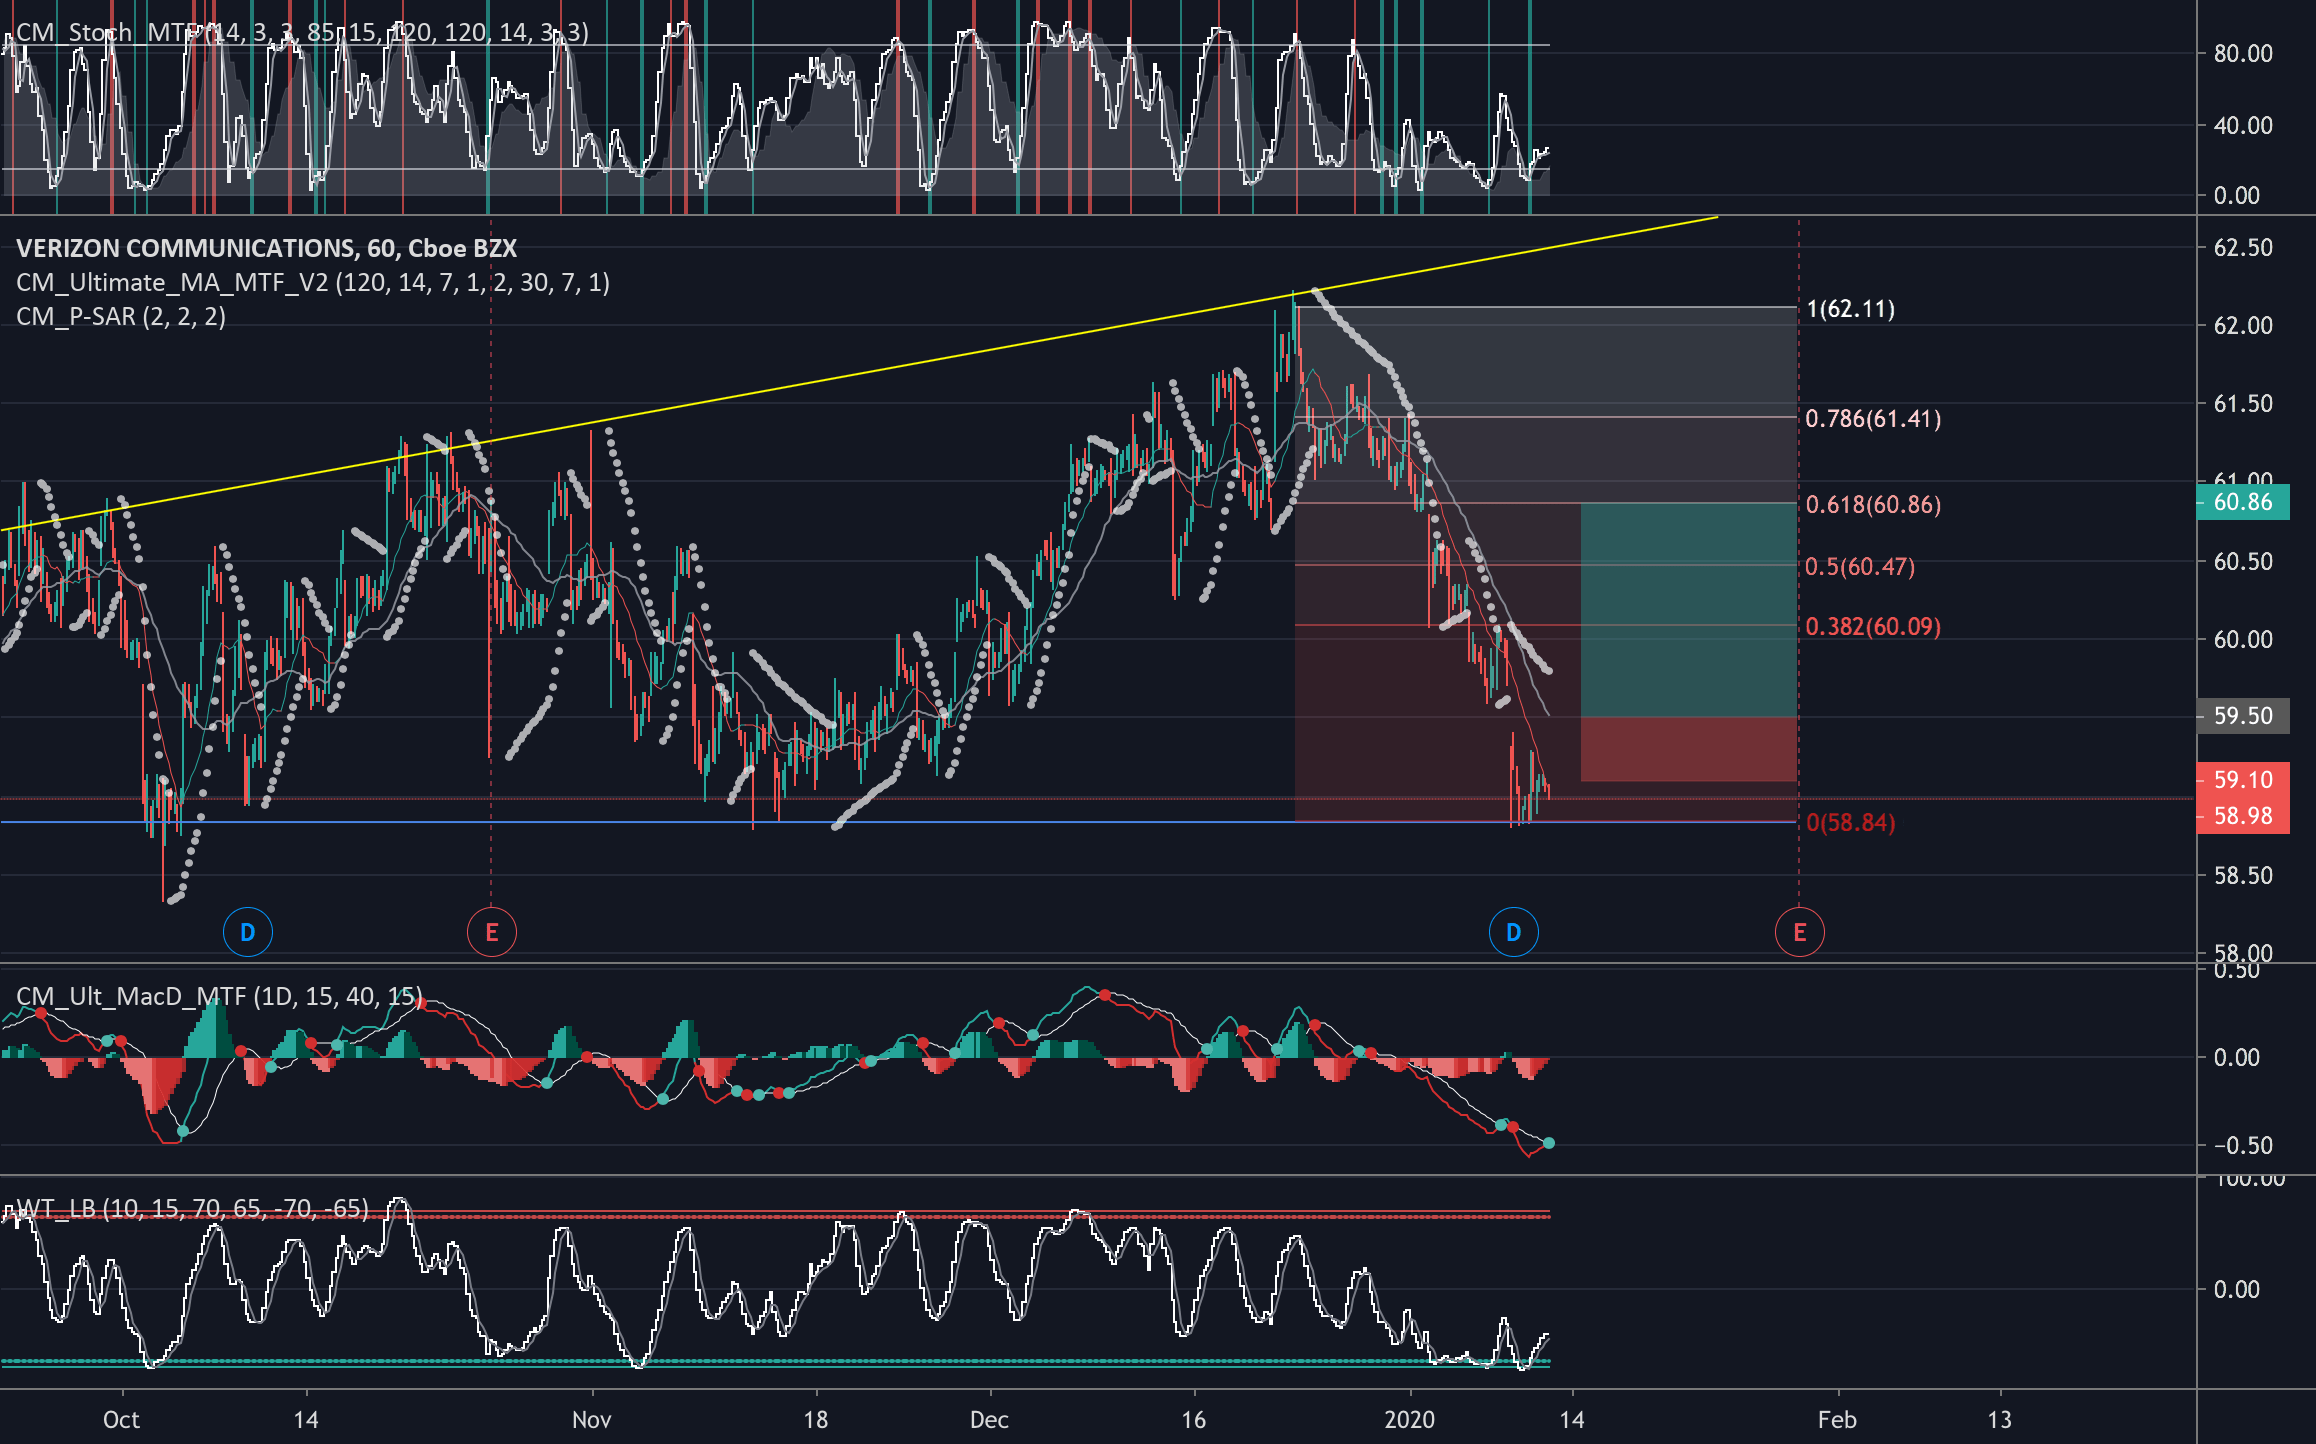Click the red 58.98 current price label
Image resolution: width=2316 pixels, height=1444 pixels.
[2242, 816]
